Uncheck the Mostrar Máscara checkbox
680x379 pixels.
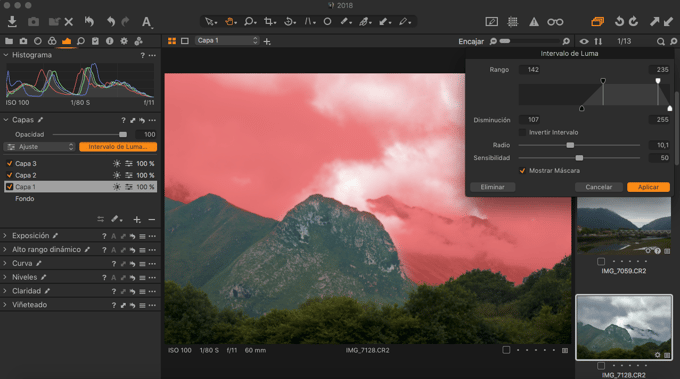522,170
